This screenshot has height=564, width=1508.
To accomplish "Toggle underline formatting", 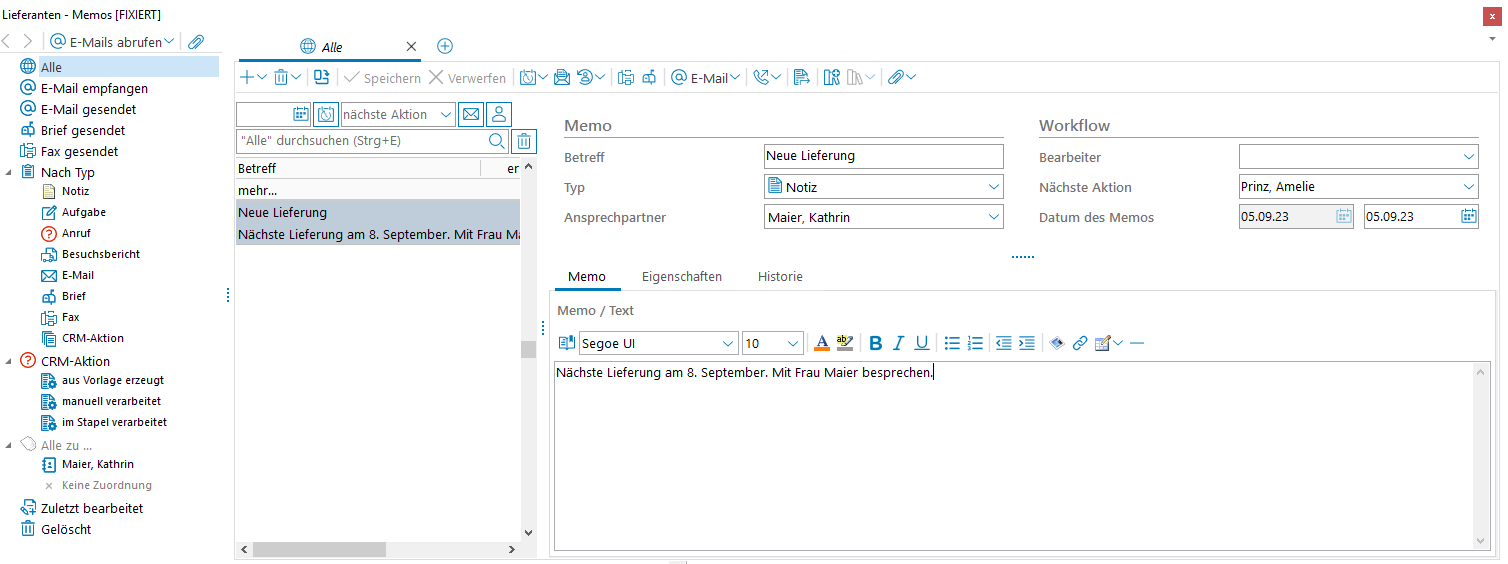I will pos(921,343).
